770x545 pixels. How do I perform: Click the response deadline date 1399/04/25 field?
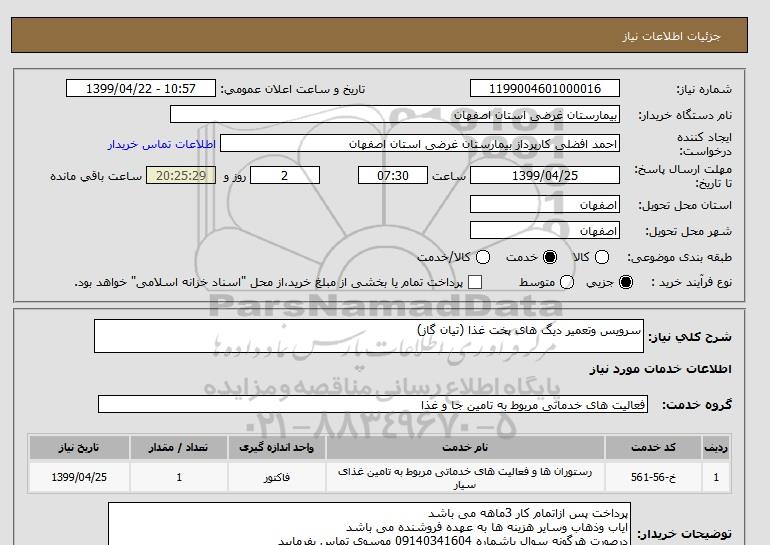[x=545, y=175]
